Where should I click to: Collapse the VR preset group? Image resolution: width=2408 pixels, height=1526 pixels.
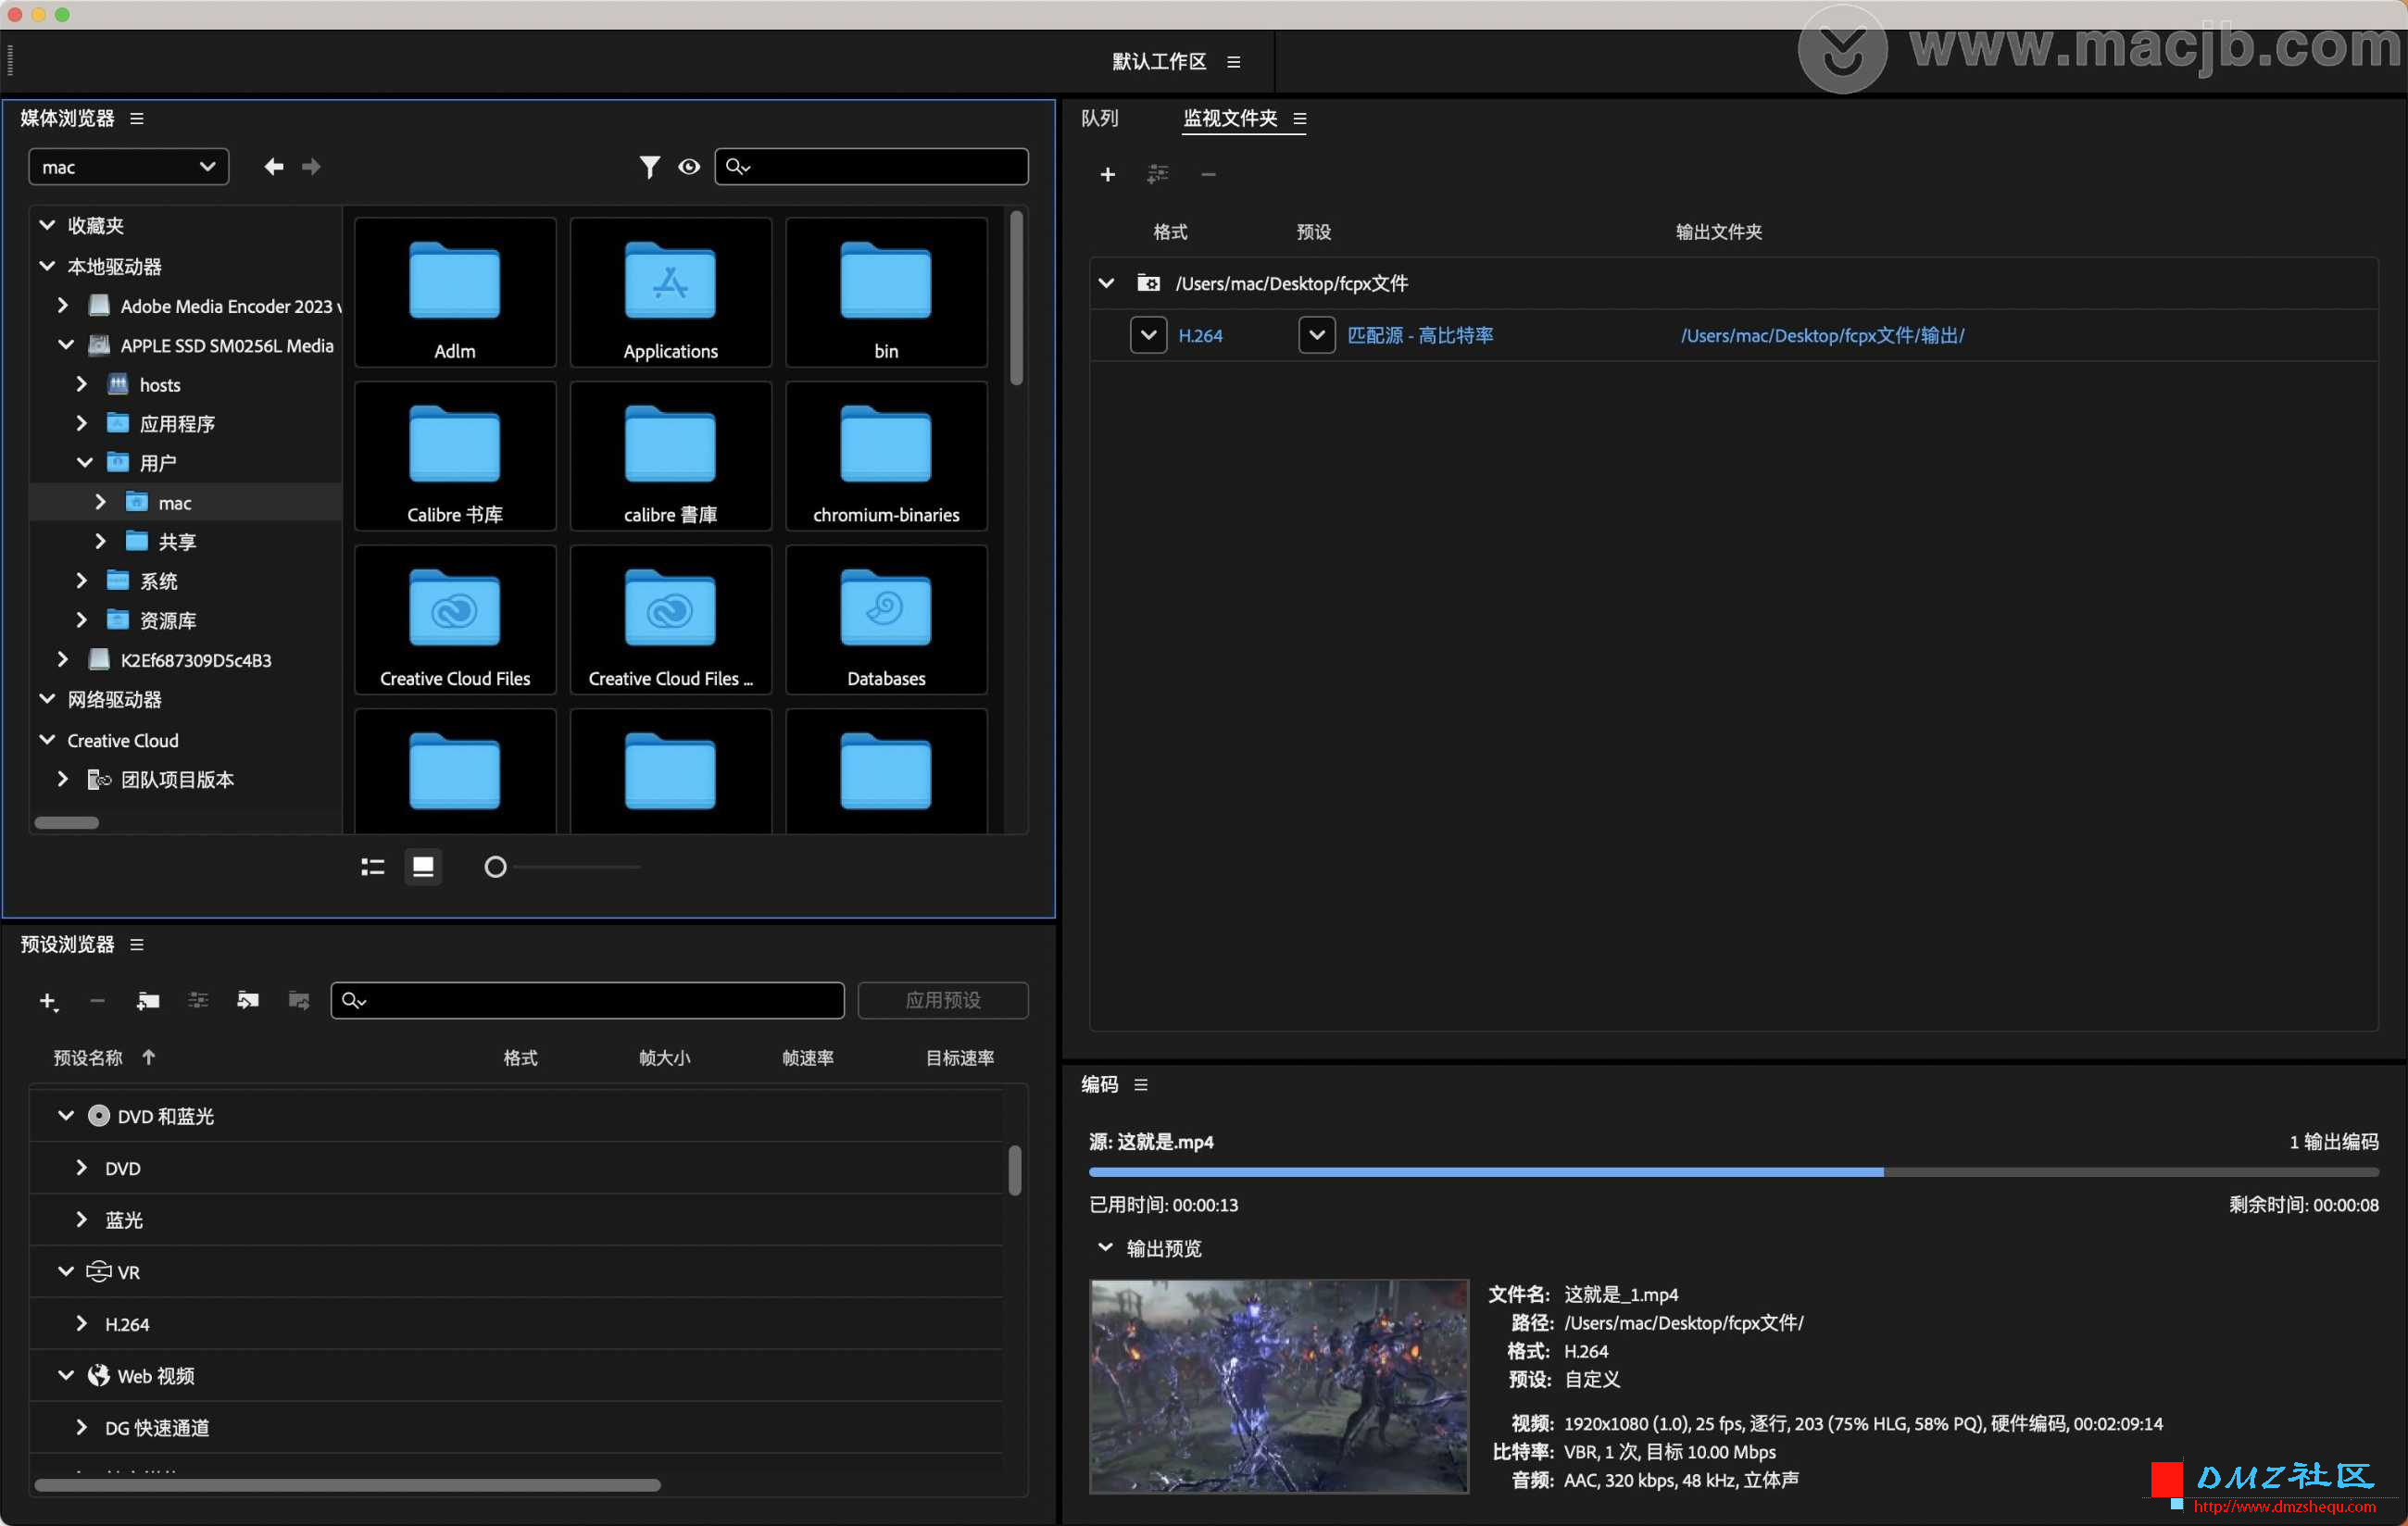(x=66, y=1271)
